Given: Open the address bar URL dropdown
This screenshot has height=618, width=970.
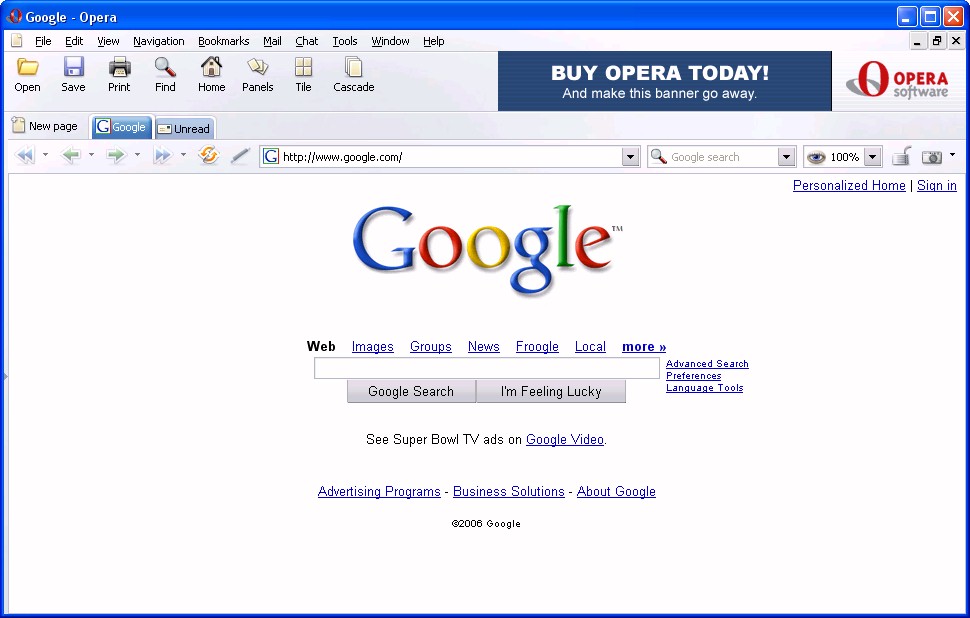Looking at the screenshot, I should pos(630,157).
